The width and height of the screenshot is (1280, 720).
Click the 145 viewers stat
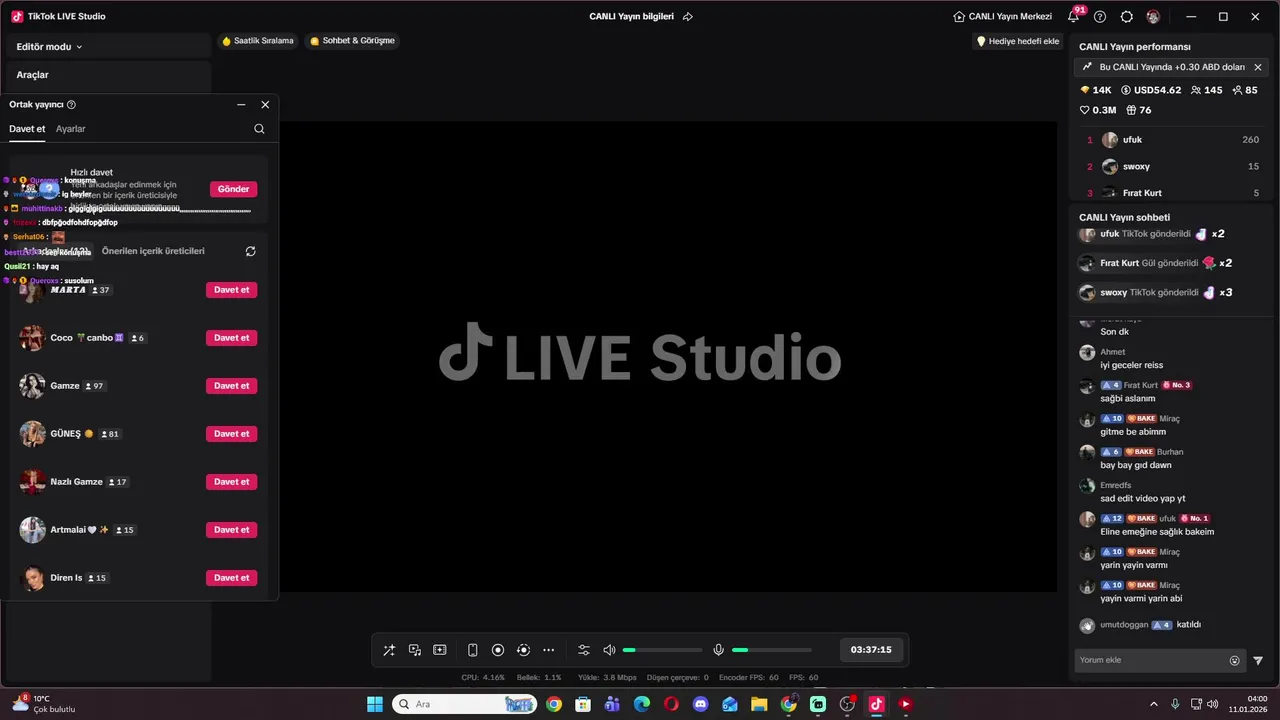coord(1207,90)
